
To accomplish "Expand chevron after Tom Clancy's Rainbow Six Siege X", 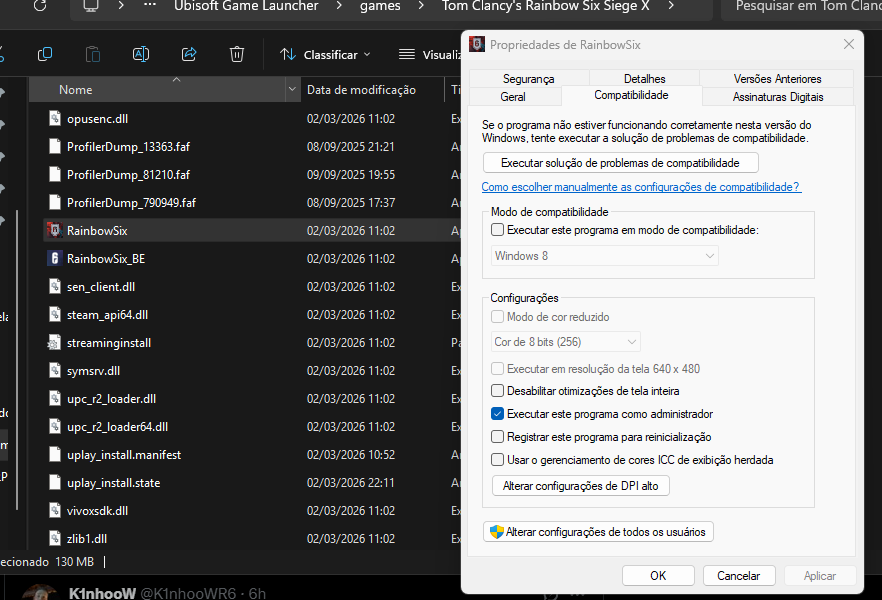I will pyautogui.click(x=670, y=6).
